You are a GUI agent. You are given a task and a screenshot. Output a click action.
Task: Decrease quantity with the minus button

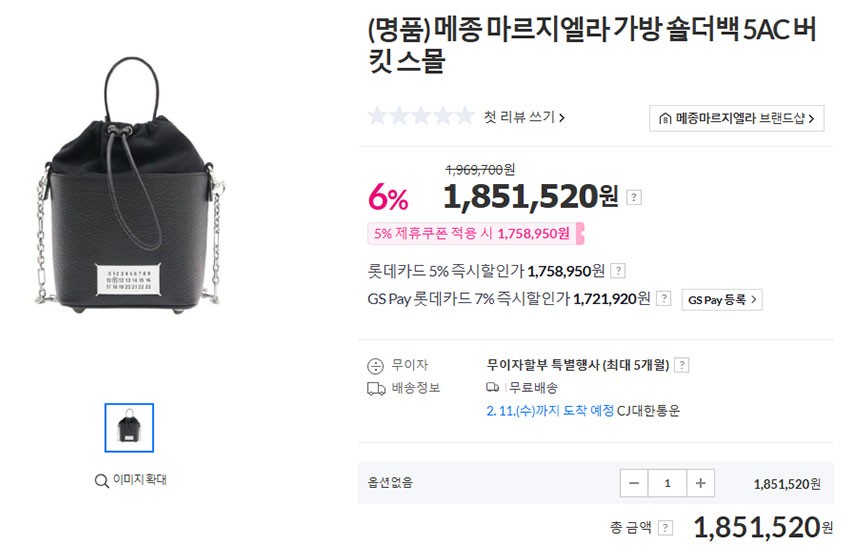click(x=633, y=483)
